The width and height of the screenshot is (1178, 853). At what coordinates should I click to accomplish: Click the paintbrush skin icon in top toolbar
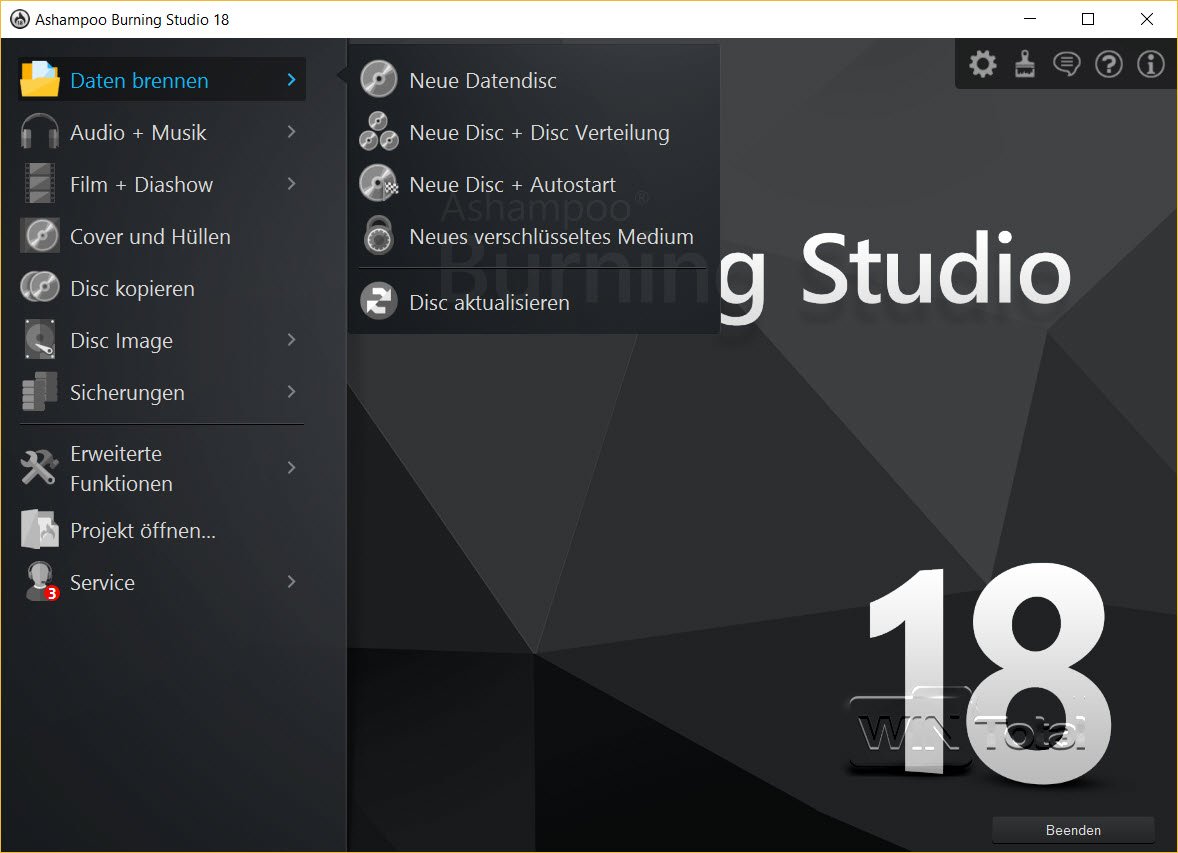1025,64
